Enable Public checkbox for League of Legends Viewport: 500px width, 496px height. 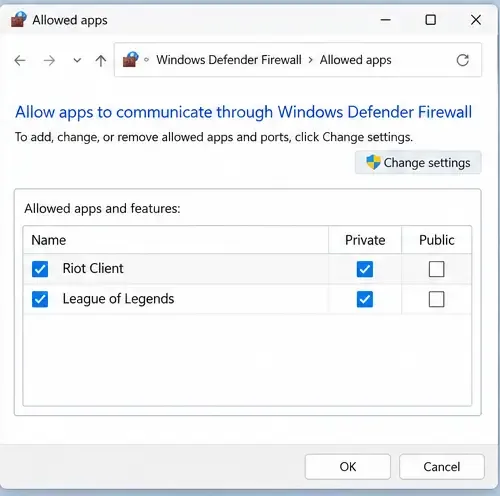coord(436,299)
